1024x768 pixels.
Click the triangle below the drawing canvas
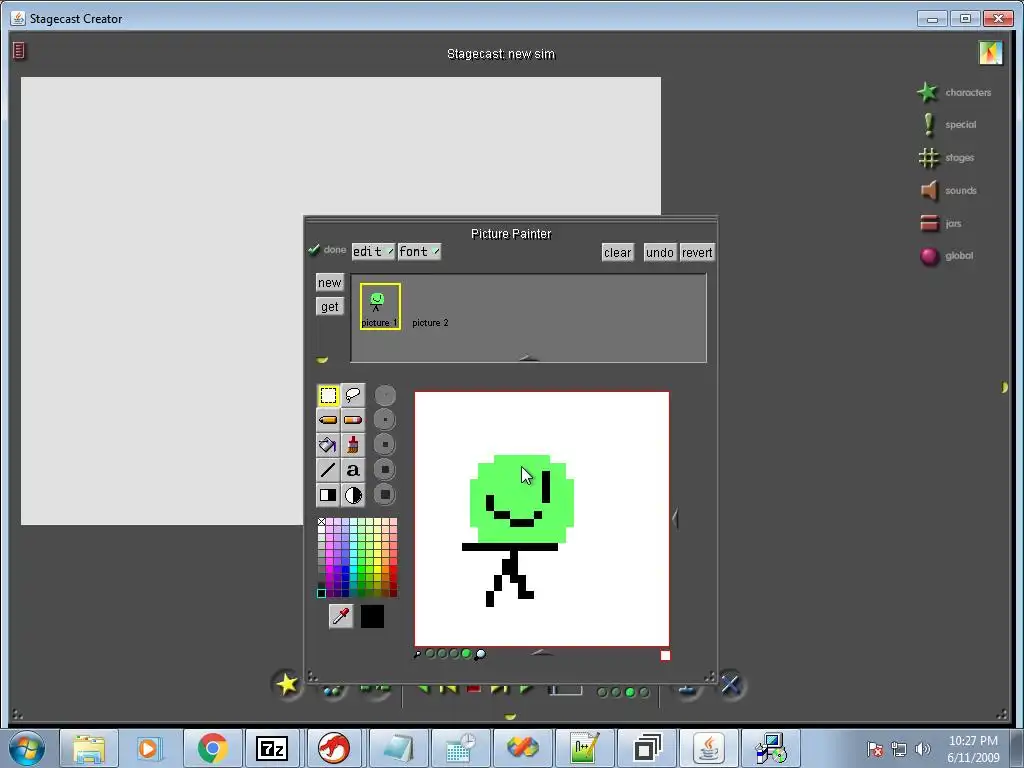pos(541,652)
